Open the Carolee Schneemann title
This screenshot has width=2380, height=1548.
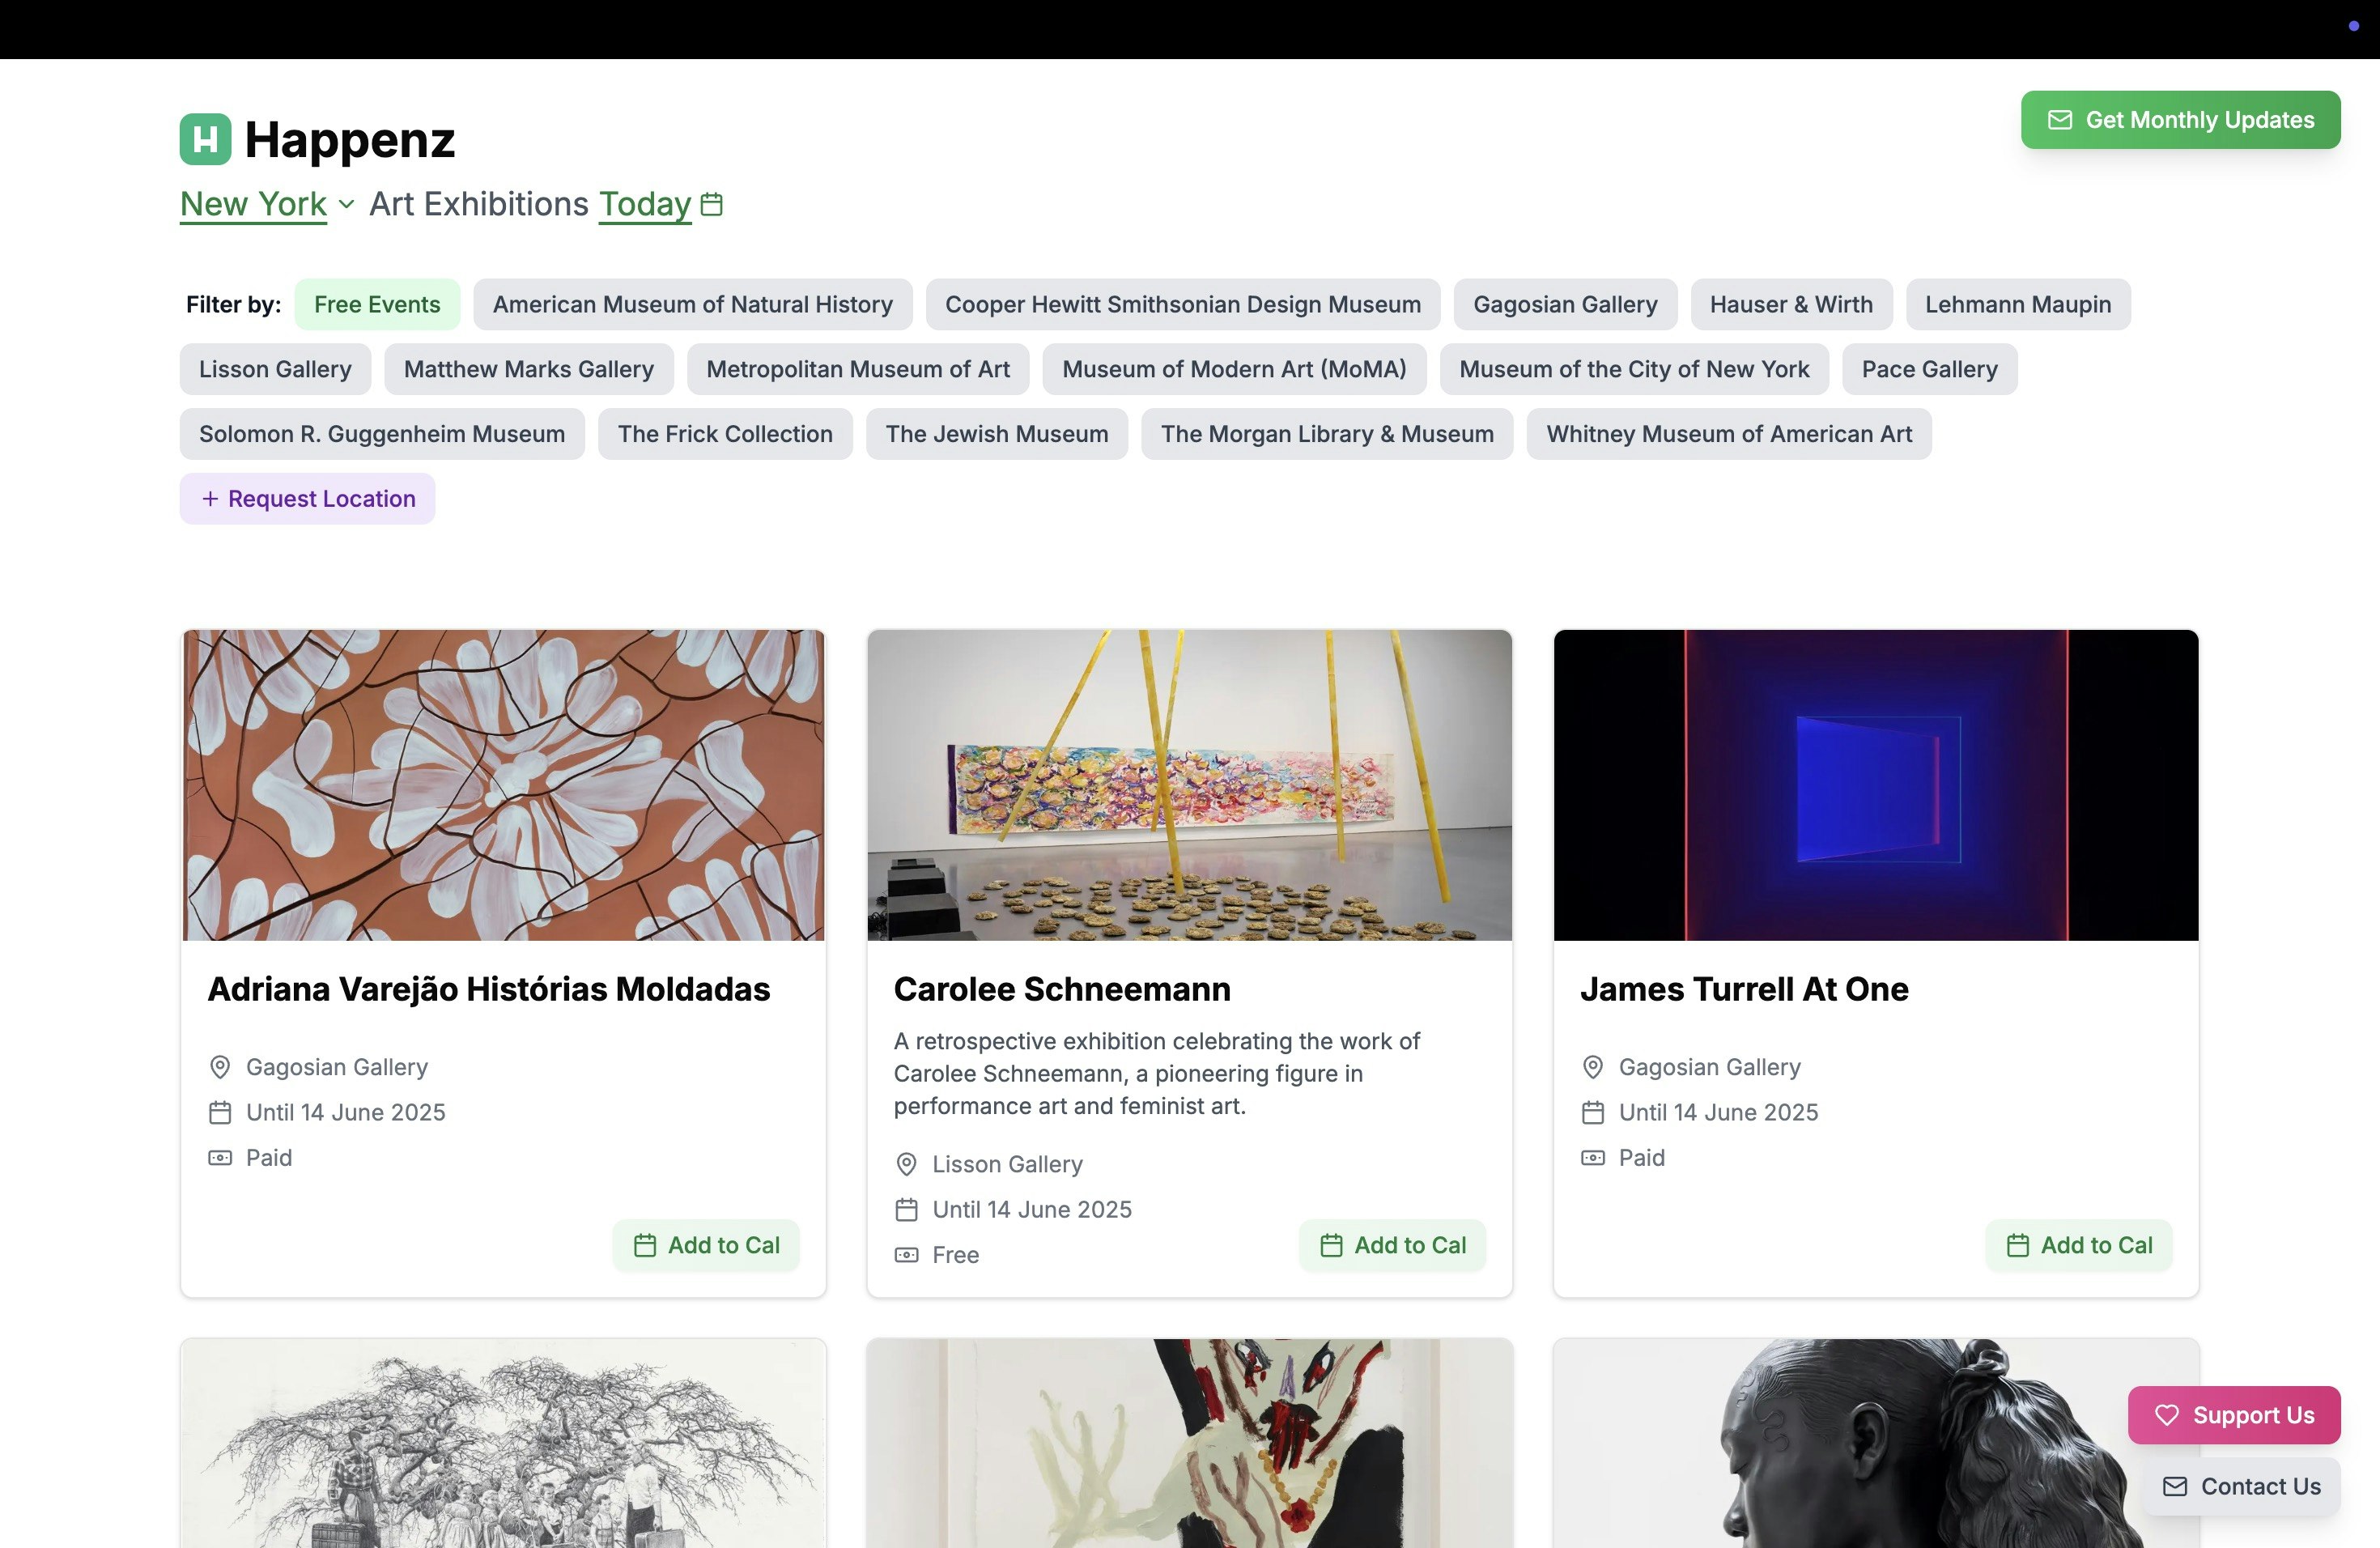pyautogui.click(x=1062, y=989)
